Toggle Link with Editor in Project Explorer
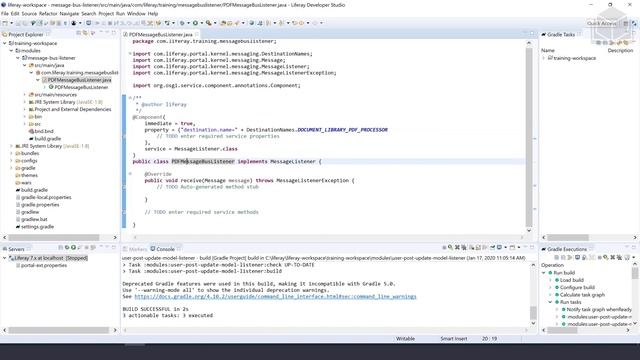 point(85,33)
